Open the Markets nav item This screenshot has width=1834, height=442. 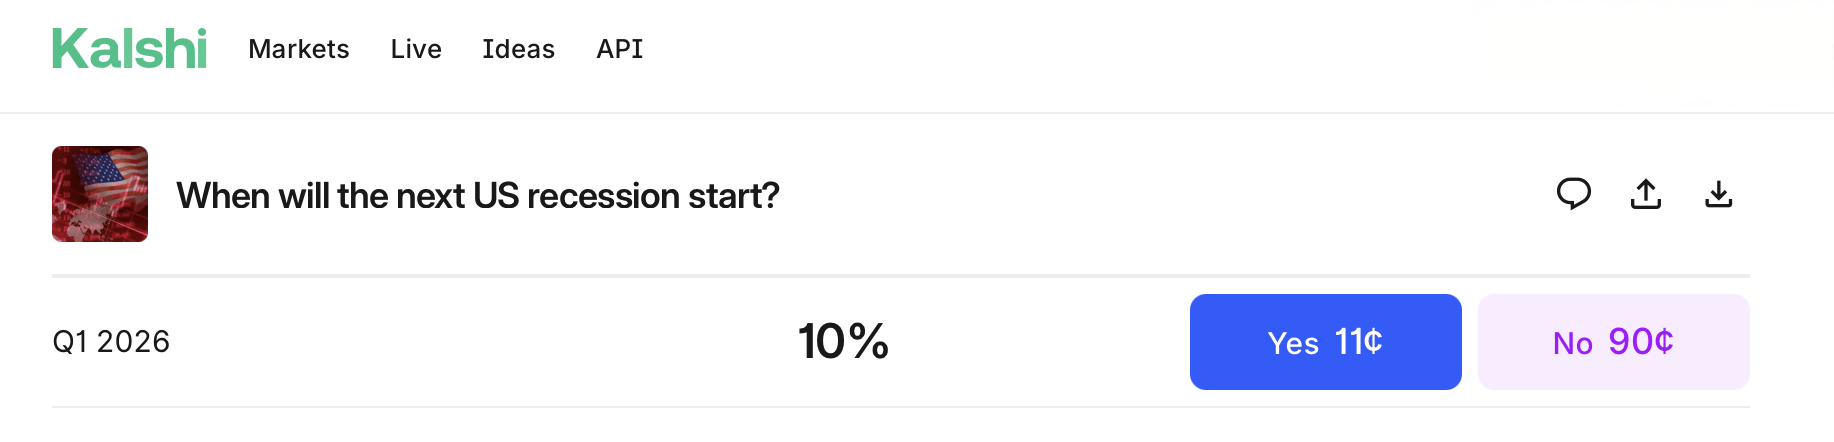(x=298, y=49)
